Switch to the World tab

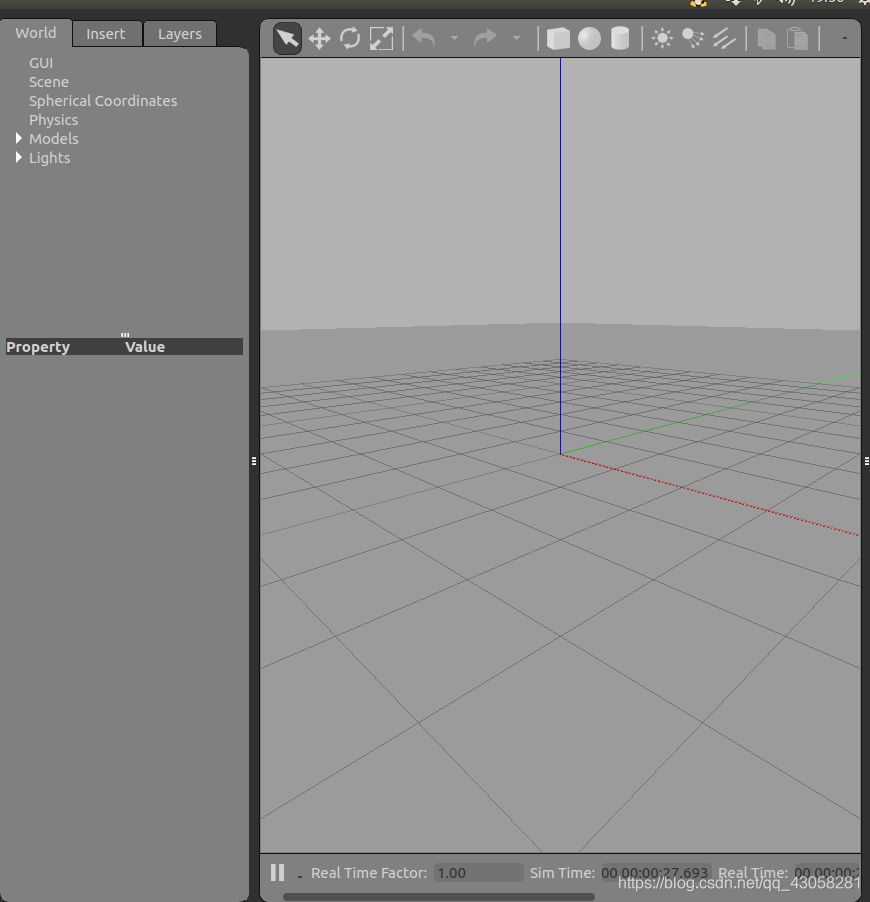tap(36, 33)
